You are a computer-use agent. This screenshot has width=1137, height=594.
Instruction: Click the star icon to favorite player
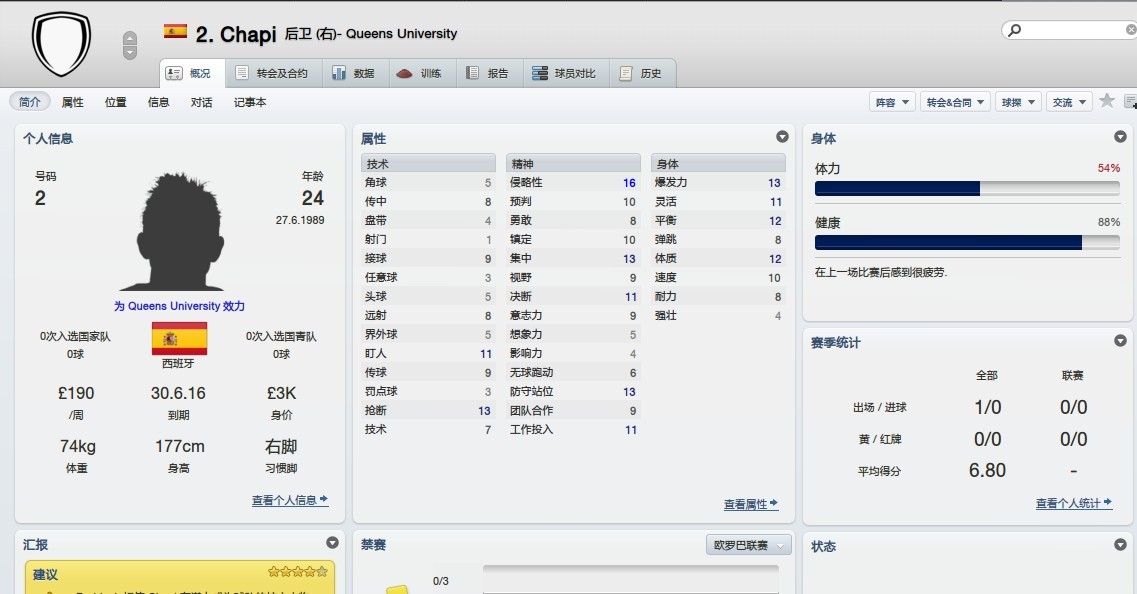(x=1107, y=101)
